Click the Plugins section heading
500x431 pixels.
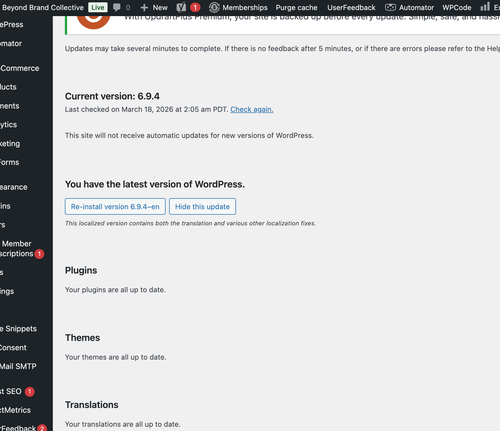pyautogui.click(x=81, y=270)
